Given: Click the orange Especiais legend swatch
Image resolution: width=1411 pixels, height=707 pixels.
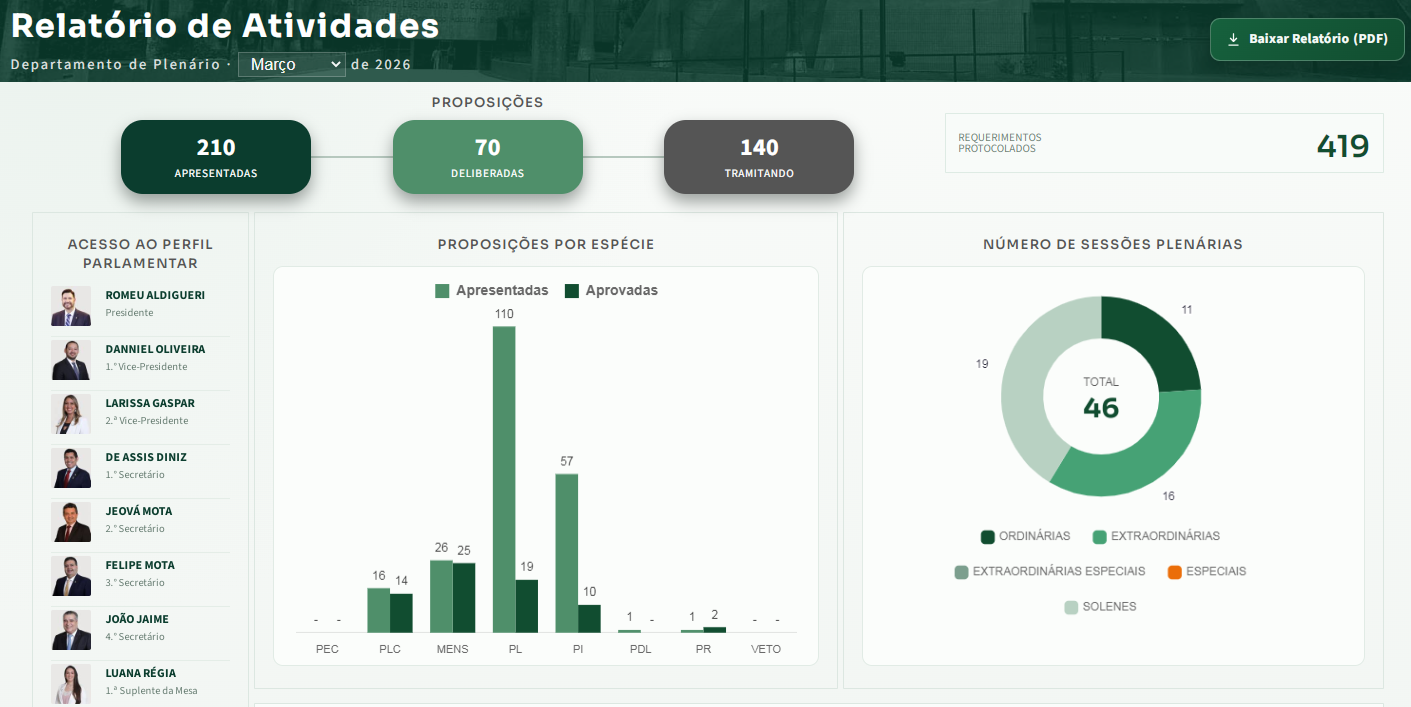Looking at the screenshot, I should point(1175,572).
